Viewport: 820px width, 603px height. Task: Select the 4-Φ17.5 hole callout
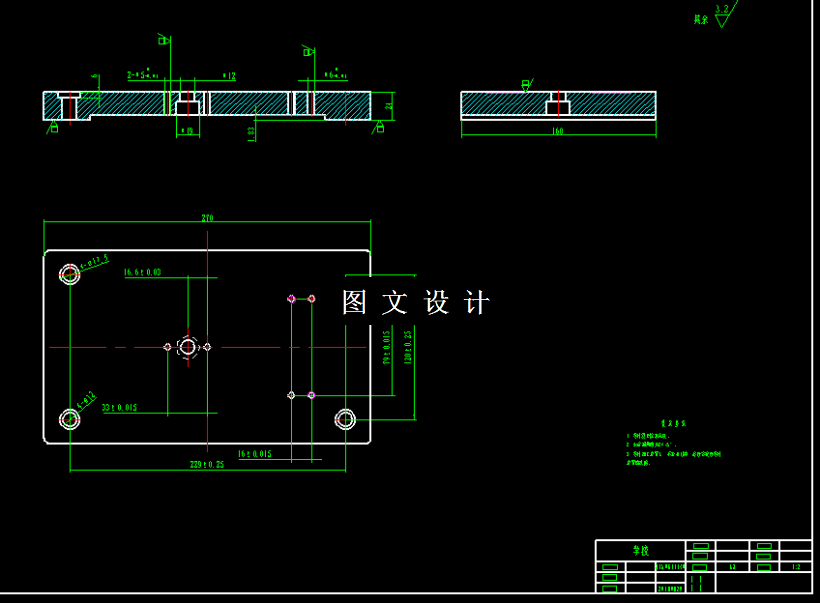pos(94,261)
